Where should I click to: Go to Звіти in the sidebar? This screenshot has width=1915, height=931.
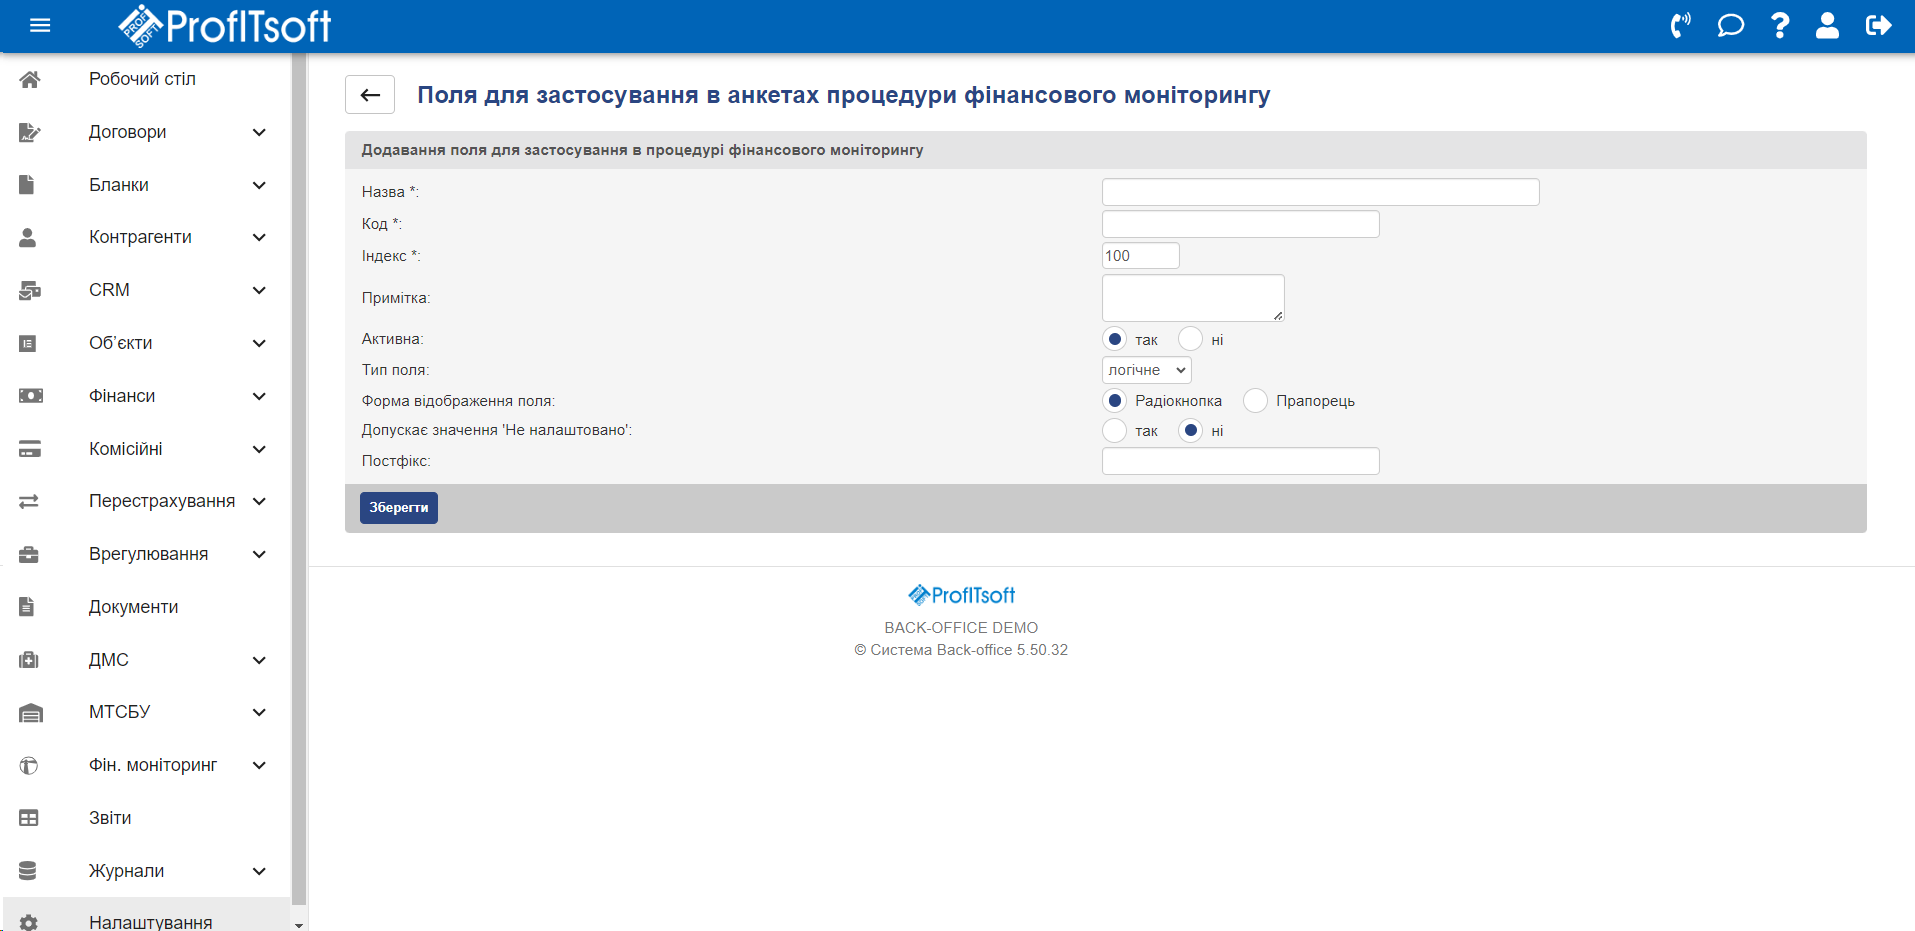click(x=110, y=818)
